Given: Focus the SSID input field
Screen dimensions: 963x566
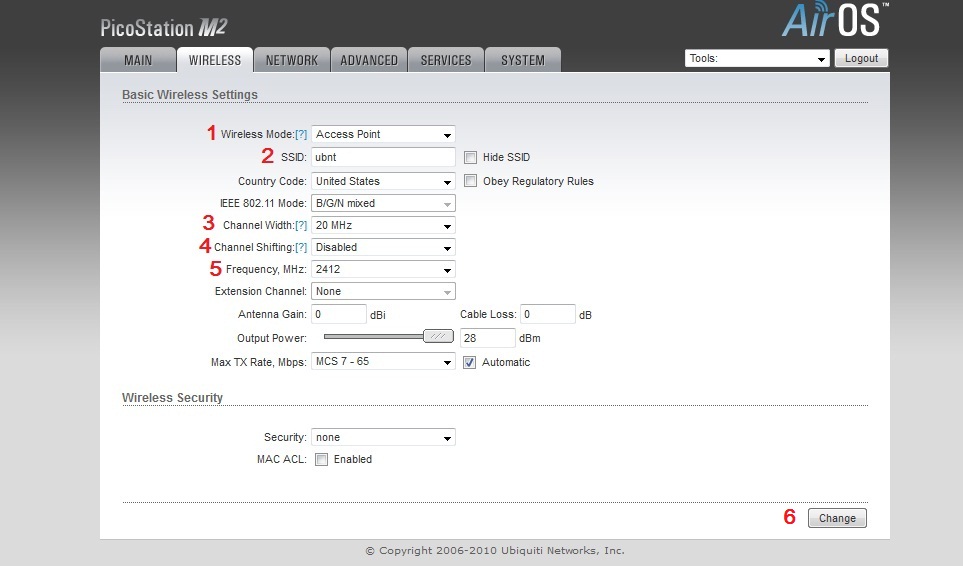Looking at the screenshot, I should pos(383,157).
